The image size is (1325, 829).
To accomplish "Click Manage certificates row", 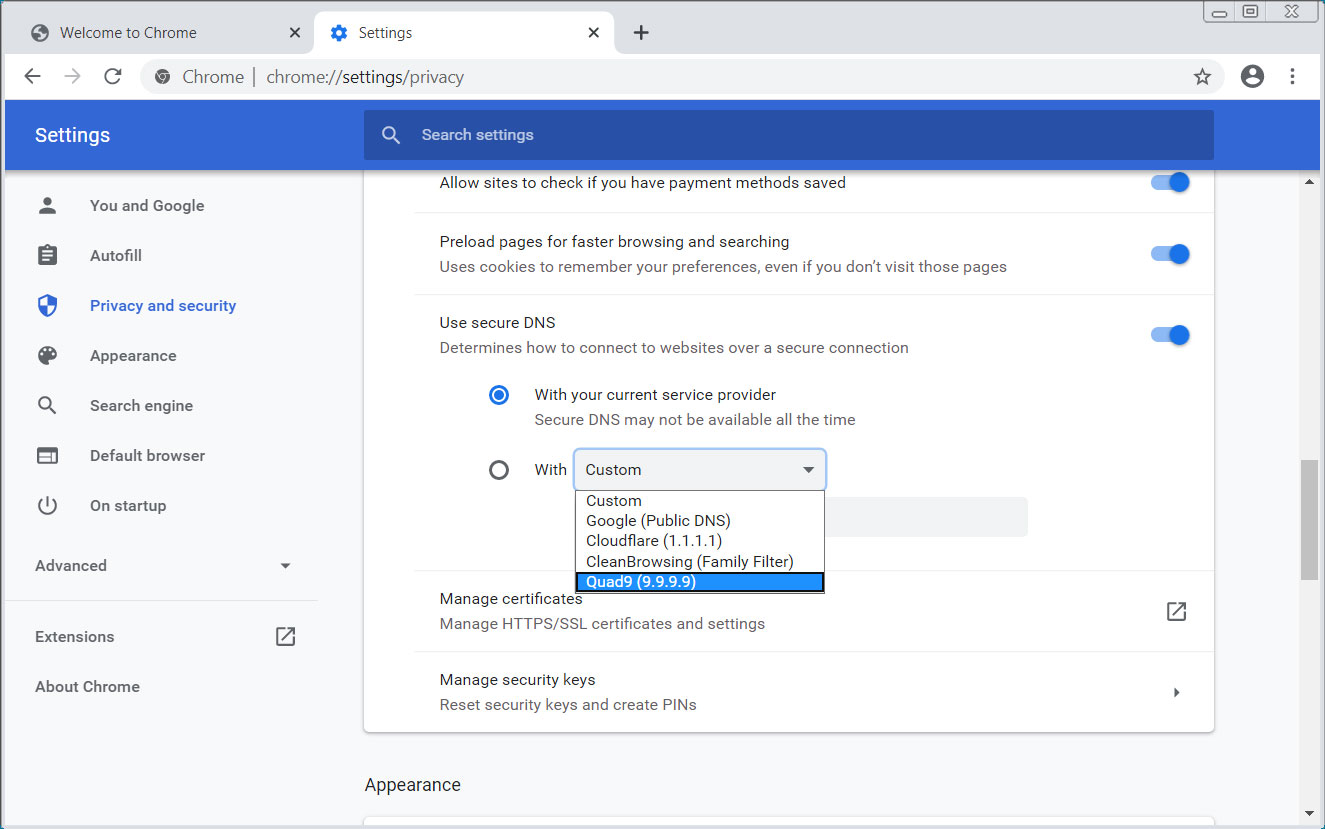I will tap(814, 611).
